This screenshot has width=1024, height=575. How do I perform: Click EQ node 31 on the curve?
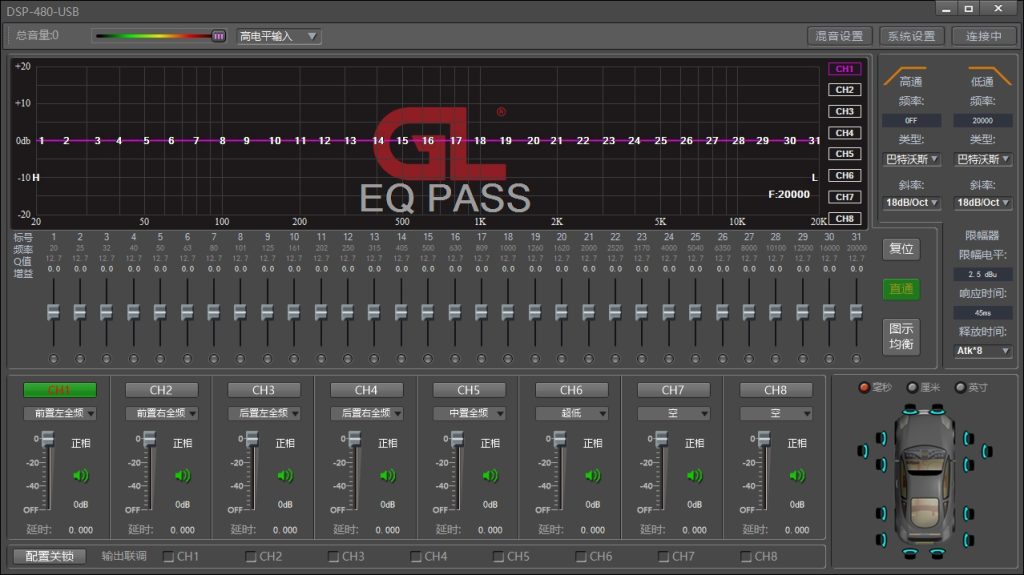click(x=814, y=140)
